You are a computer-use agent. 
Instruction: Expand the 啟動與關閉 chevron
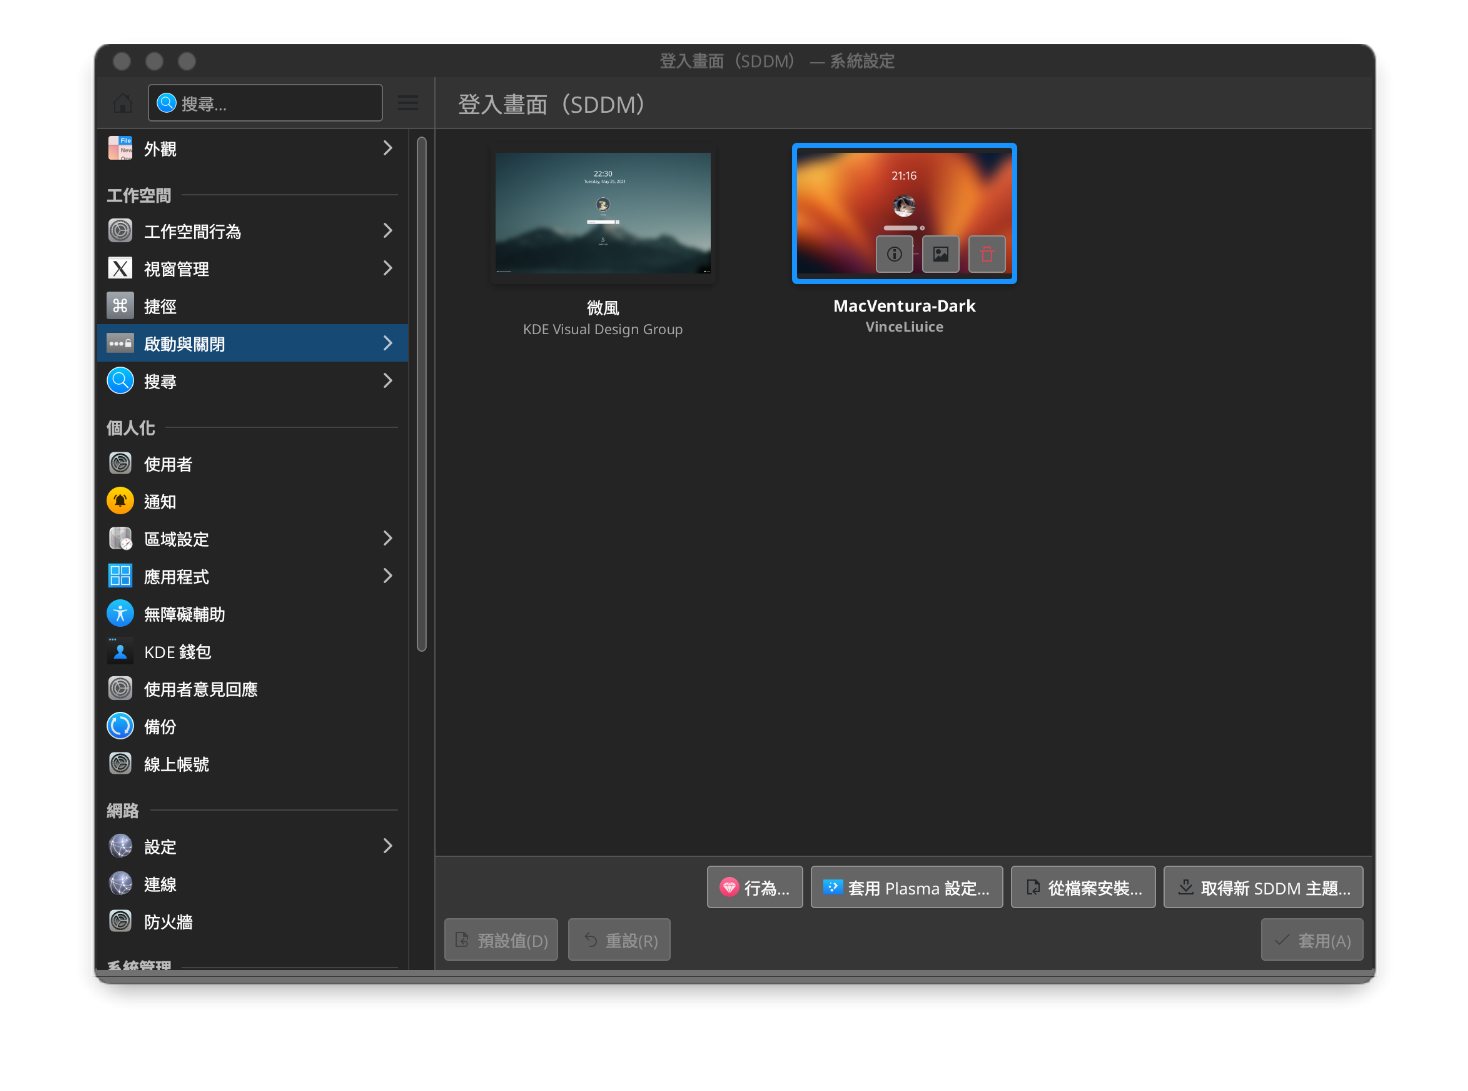pos(388,343)
